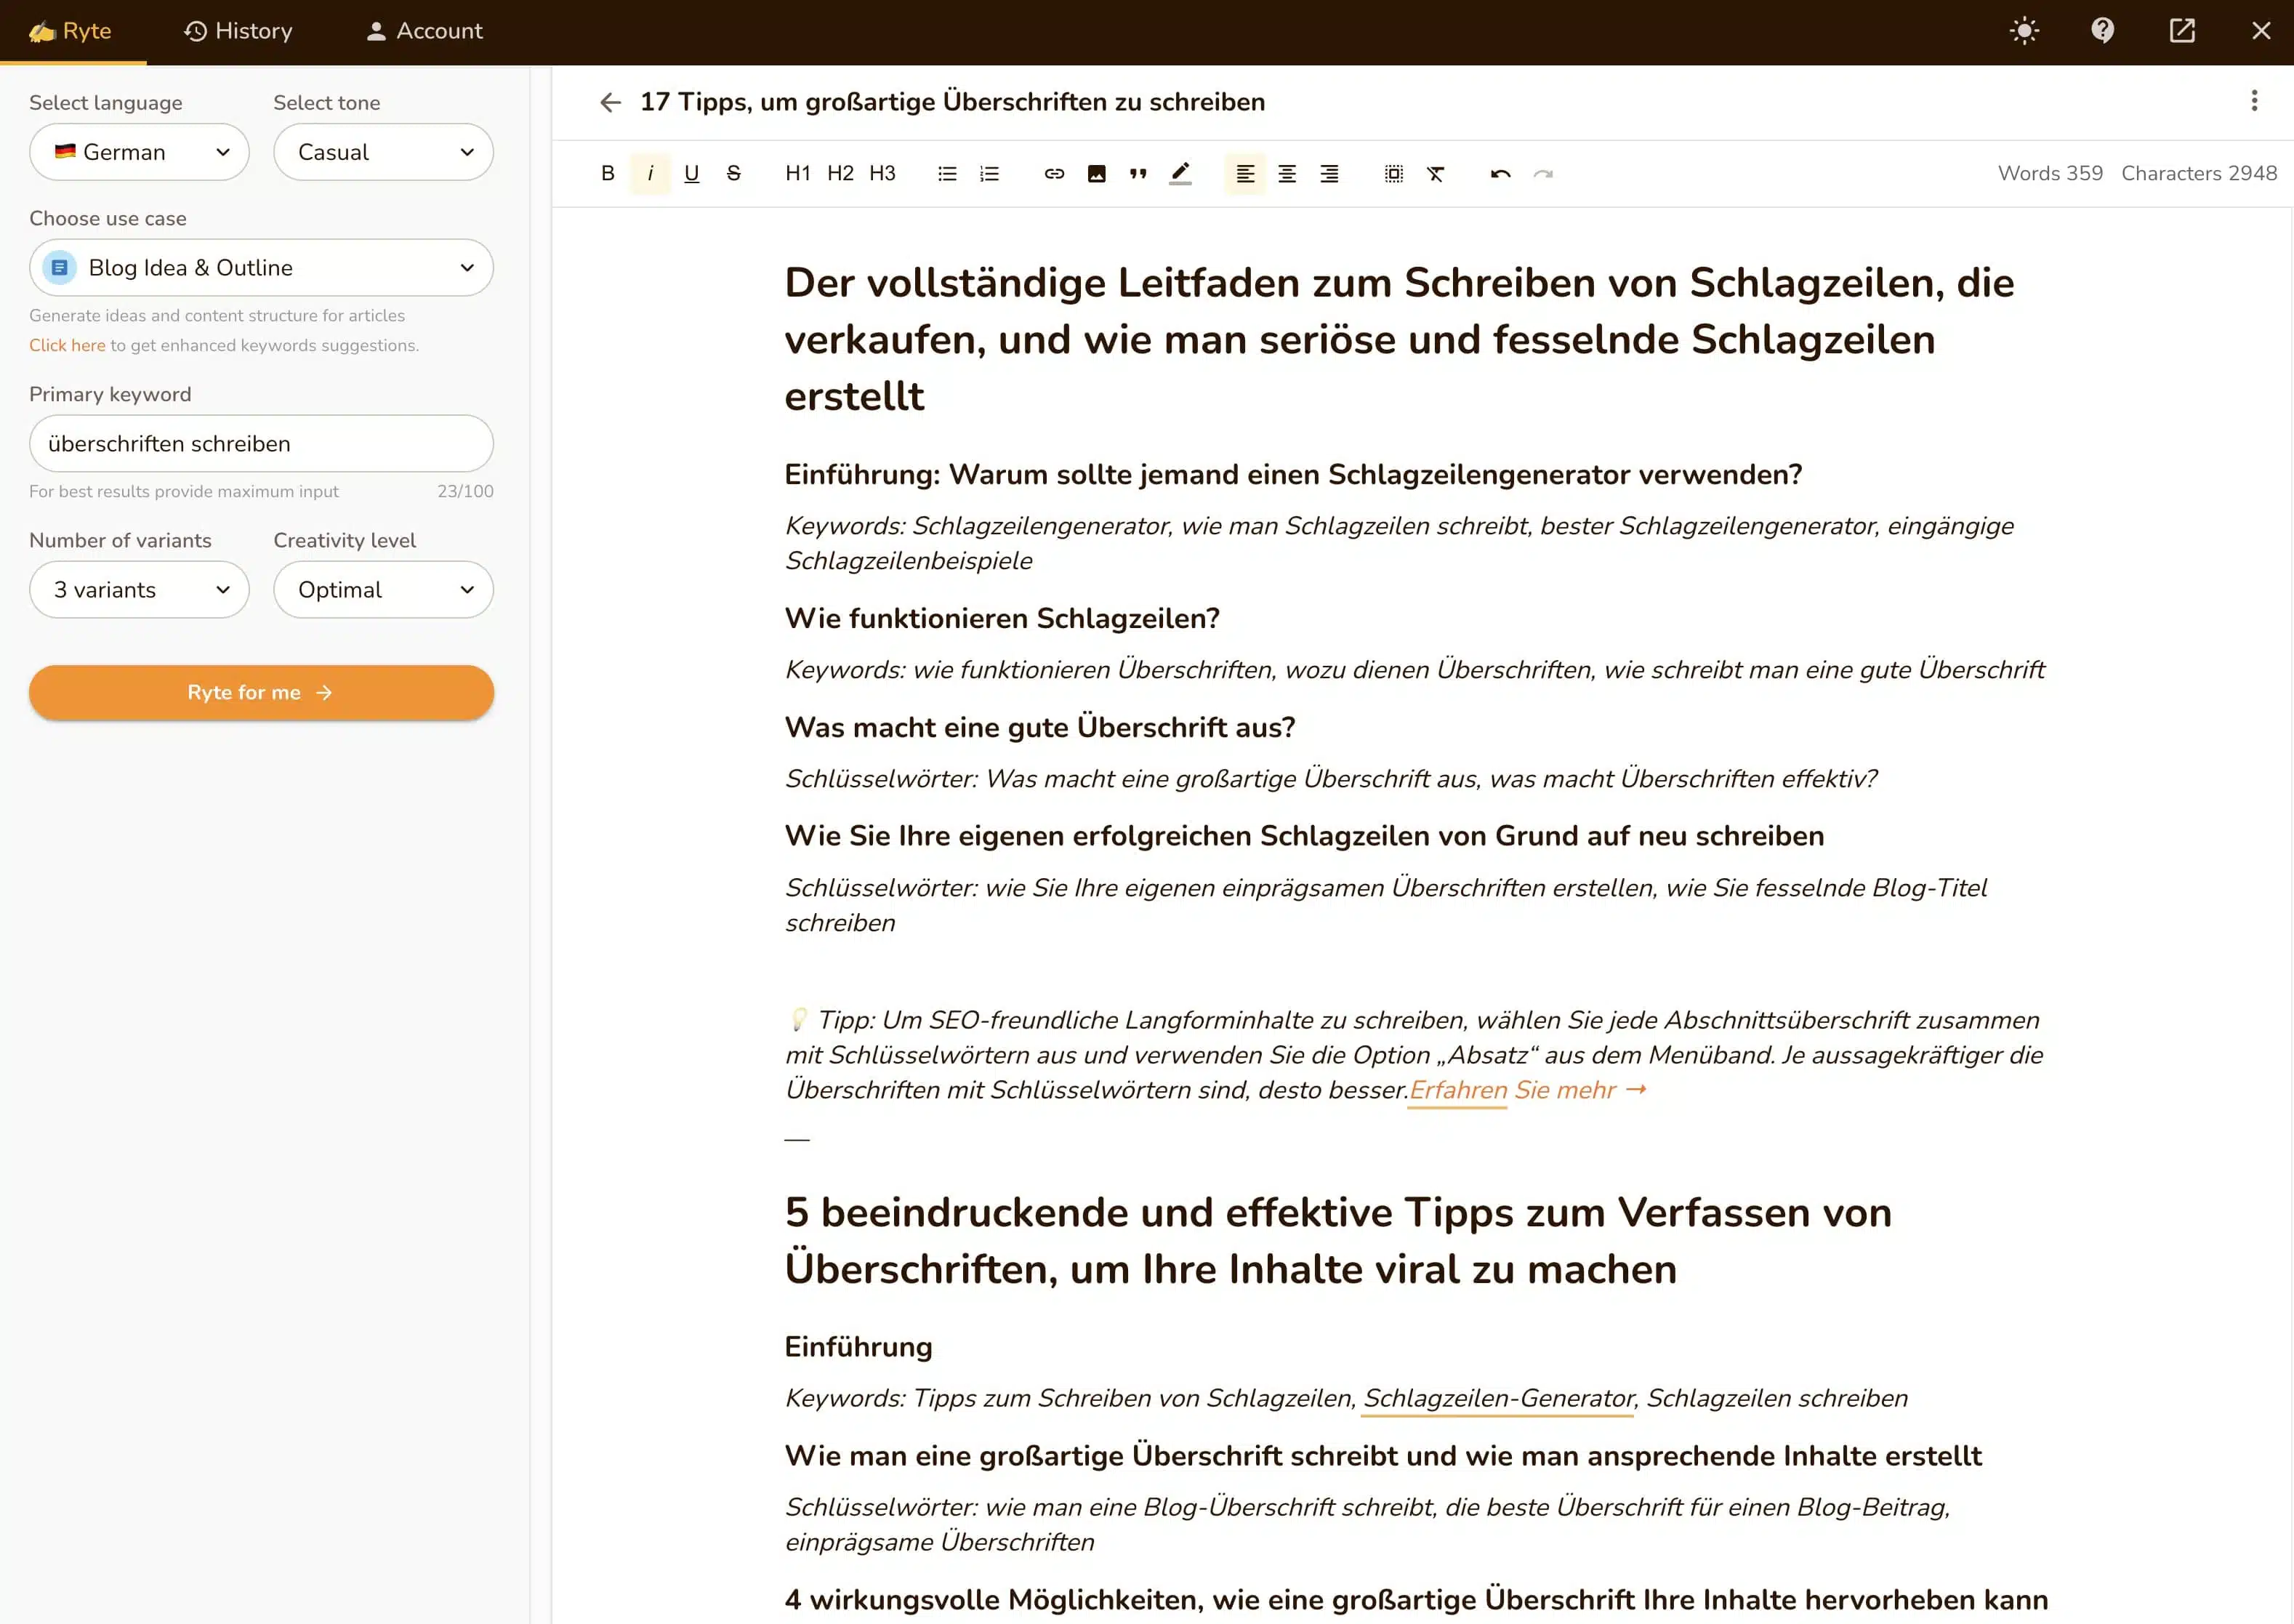Add a blockquote with the quote icon

1138,173
